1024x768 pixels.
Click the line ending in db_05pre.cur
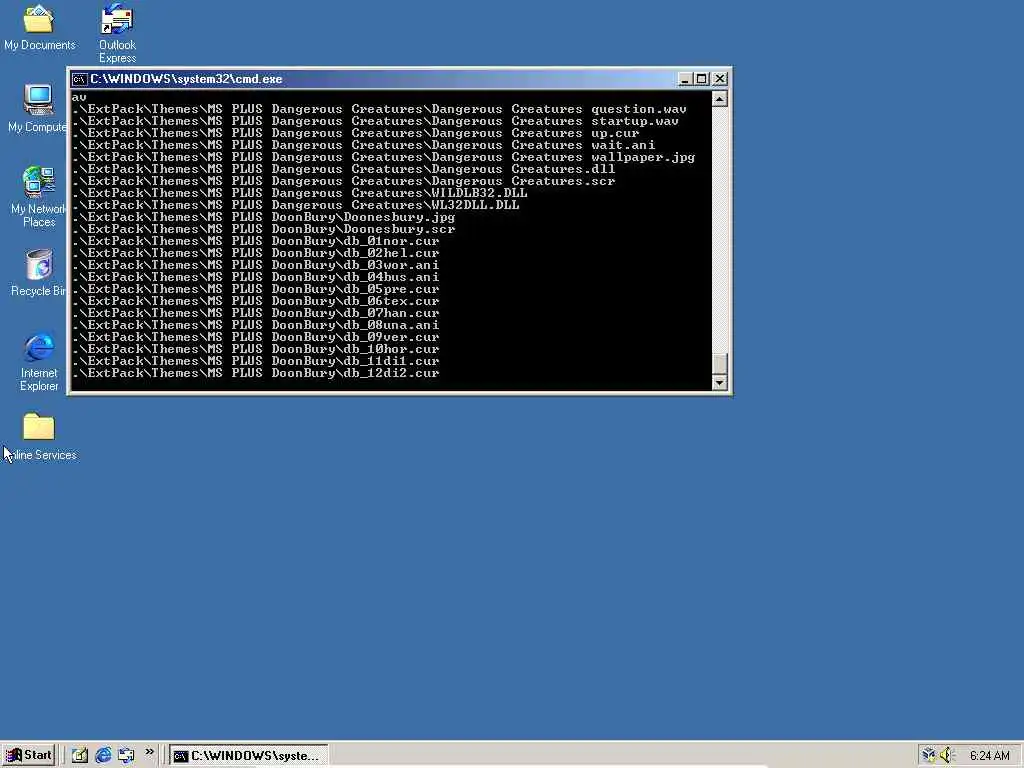tap(255, 289)
